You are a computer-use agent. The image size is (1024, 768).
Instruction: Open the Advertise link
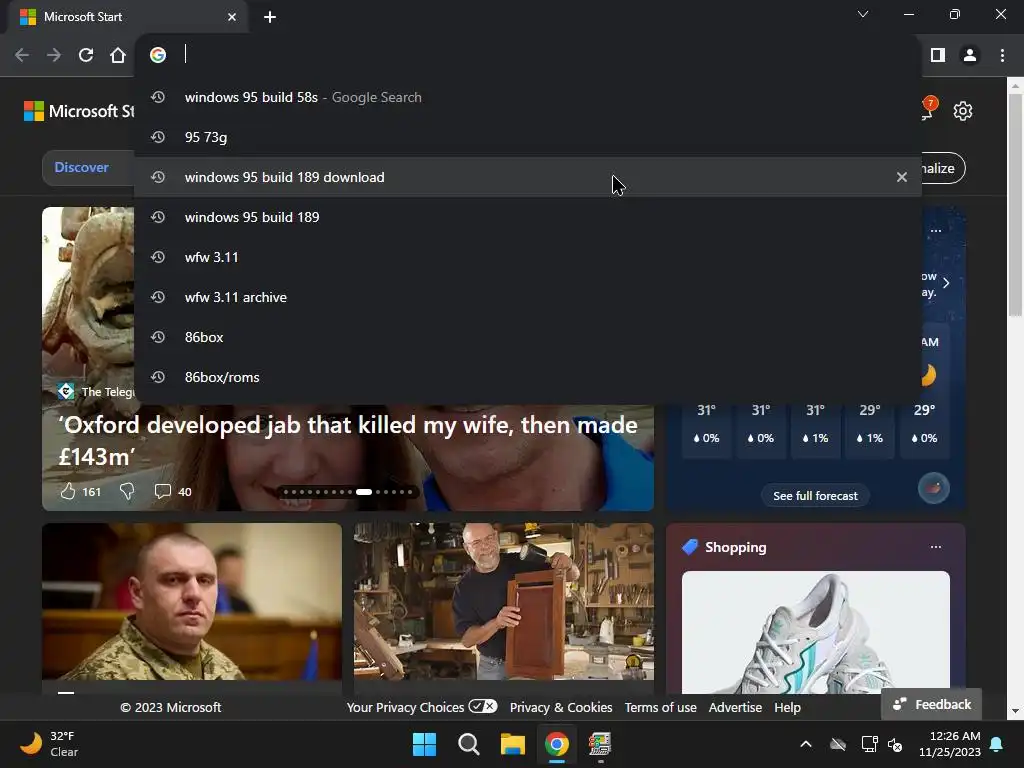pyautogui.click(x=735, y=707)
